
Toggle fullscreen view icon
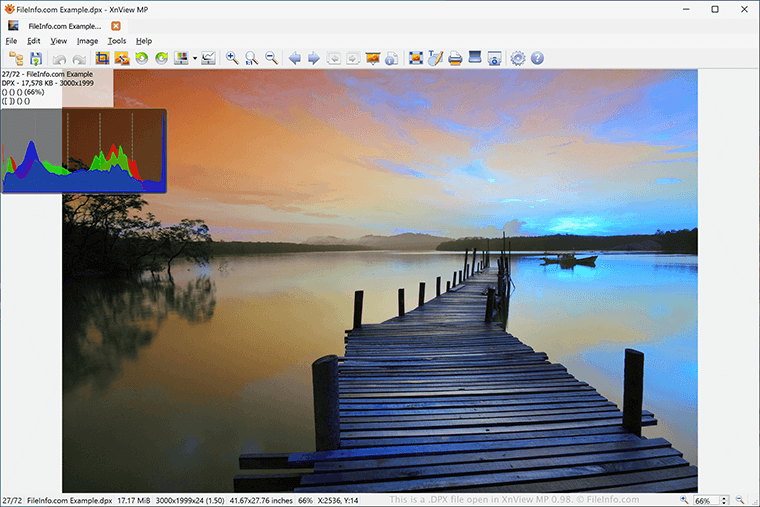416,59
